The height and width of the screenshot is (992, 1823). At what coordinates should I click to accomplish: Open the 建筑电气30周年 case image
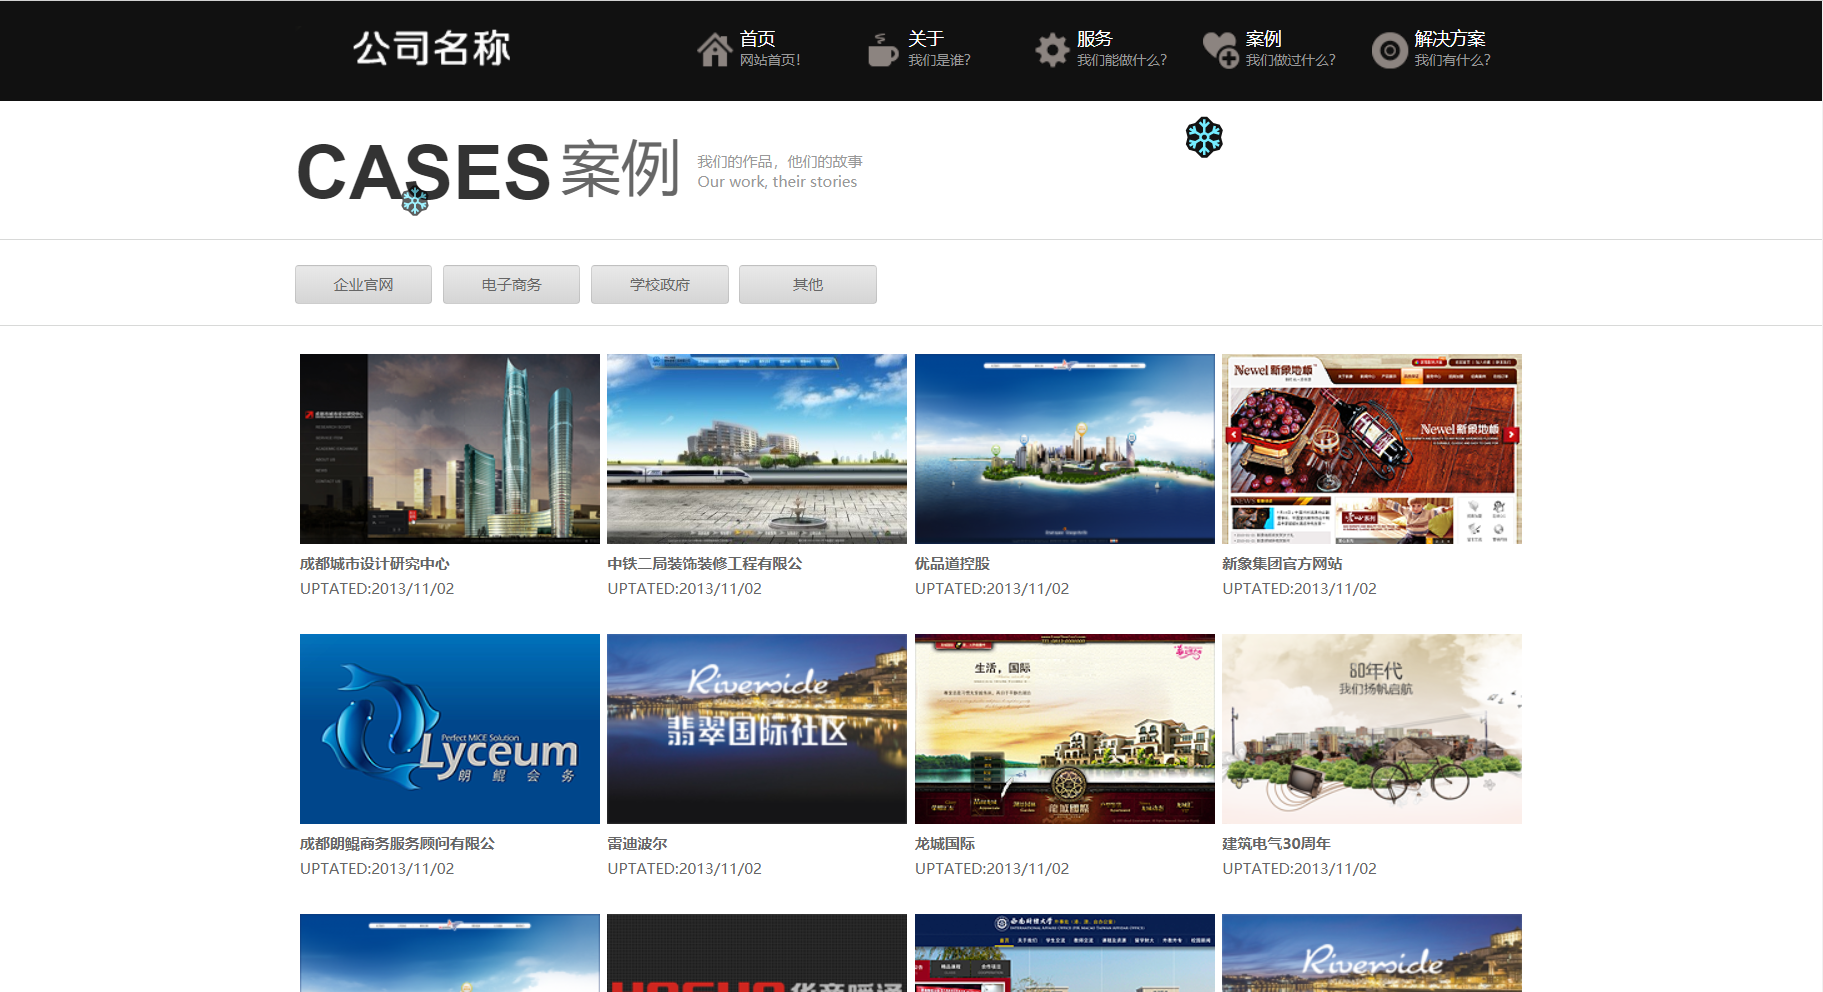point(1371,729)
